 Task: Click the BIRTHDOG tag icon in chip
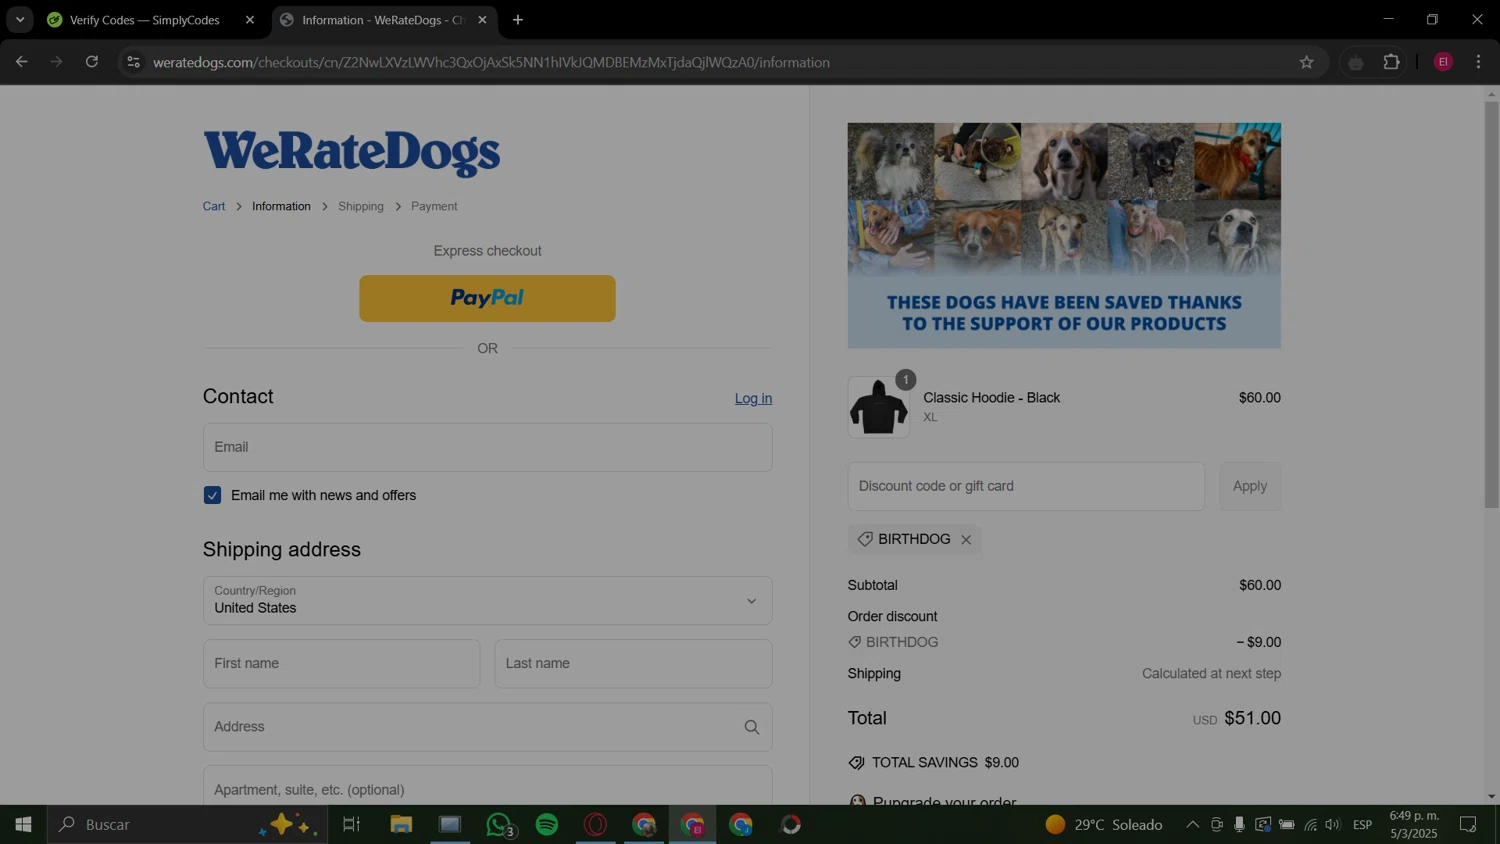coord(865,539)
